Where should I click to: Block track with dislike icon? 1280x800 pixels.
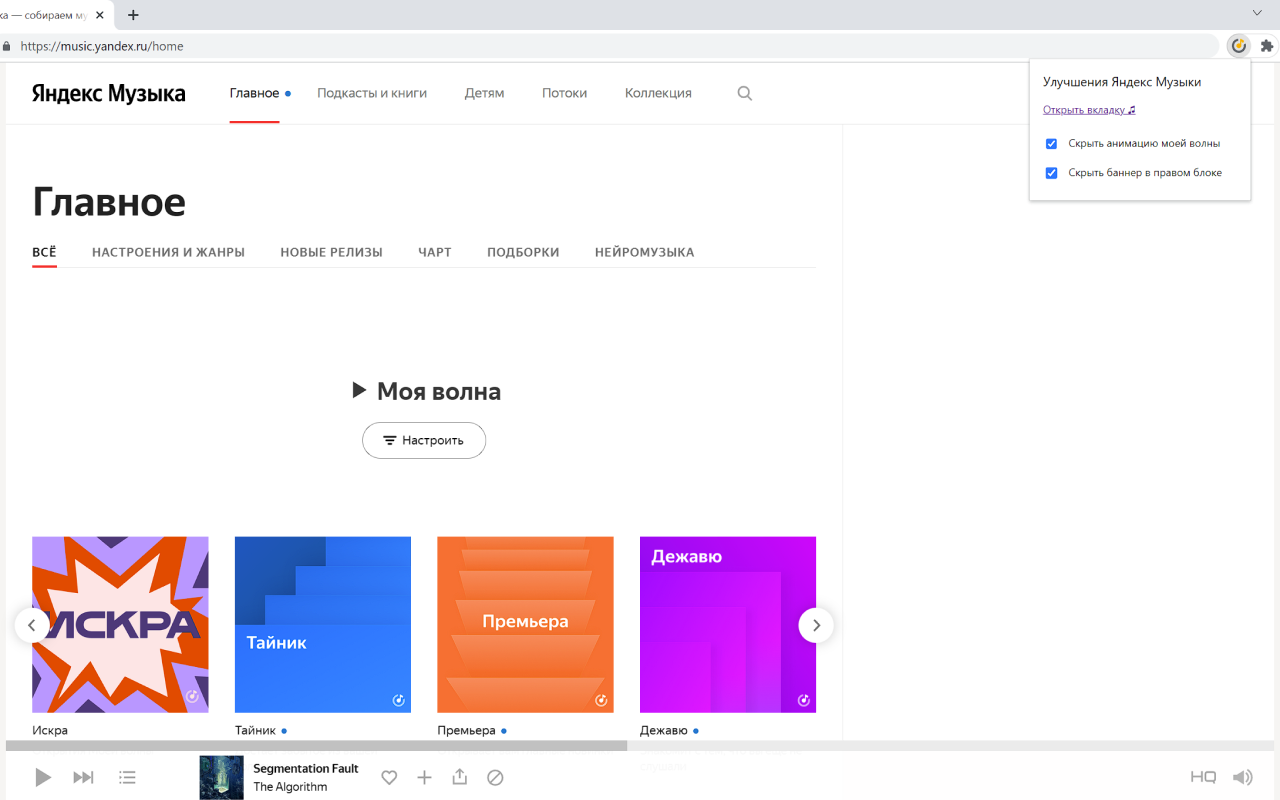point(495,777)
